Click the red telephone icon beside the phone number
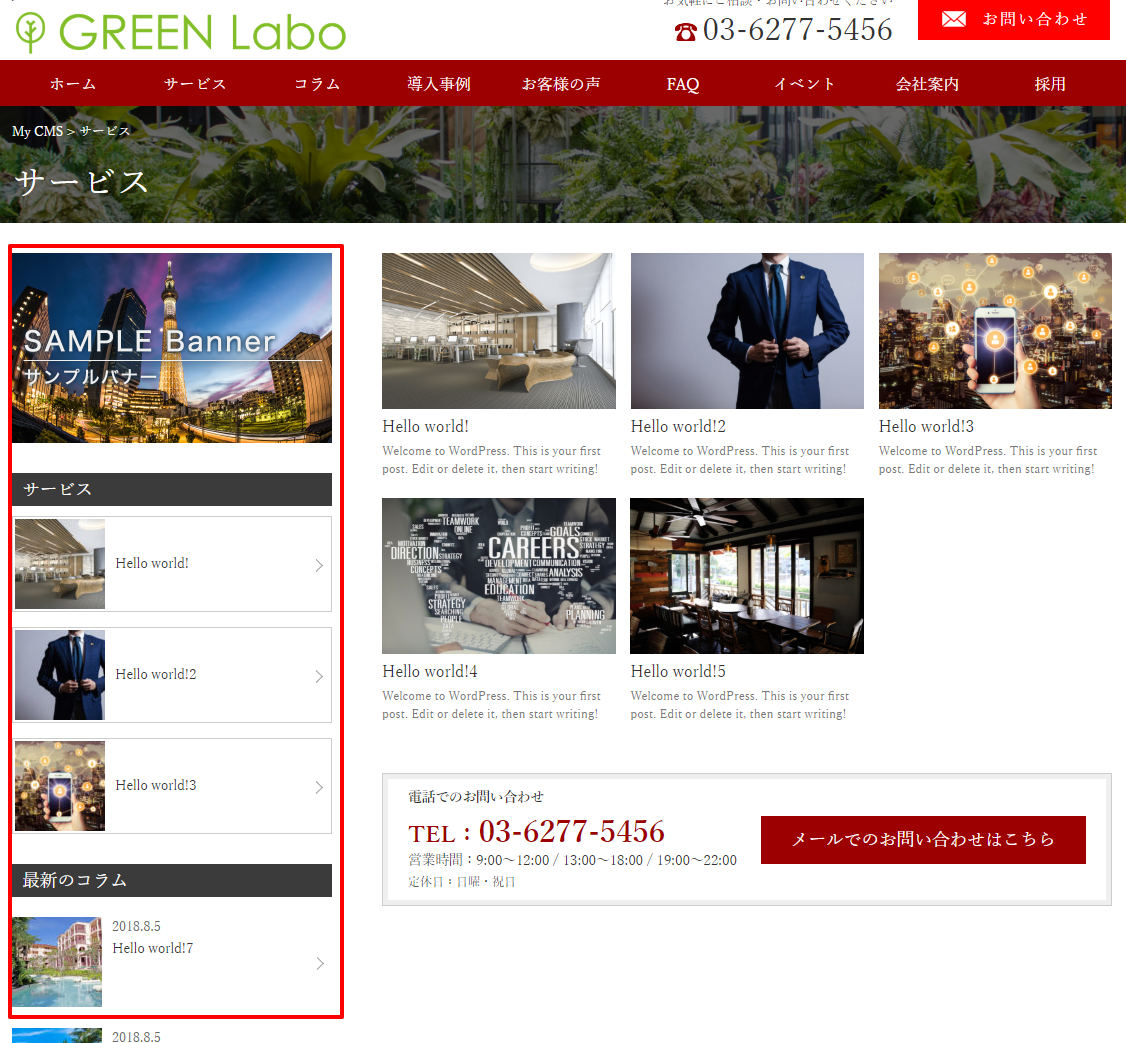The width and height of the screenshot is (1126, 1043). 685,32
